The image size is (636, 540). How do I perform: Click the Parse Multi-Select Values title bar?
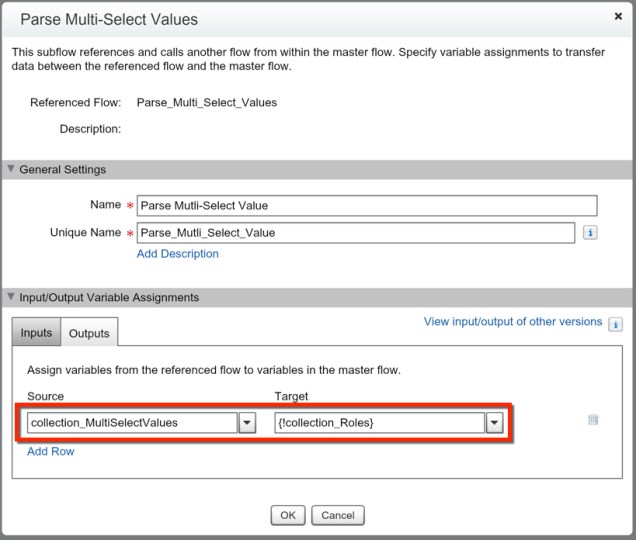click(x=300, y=19)
